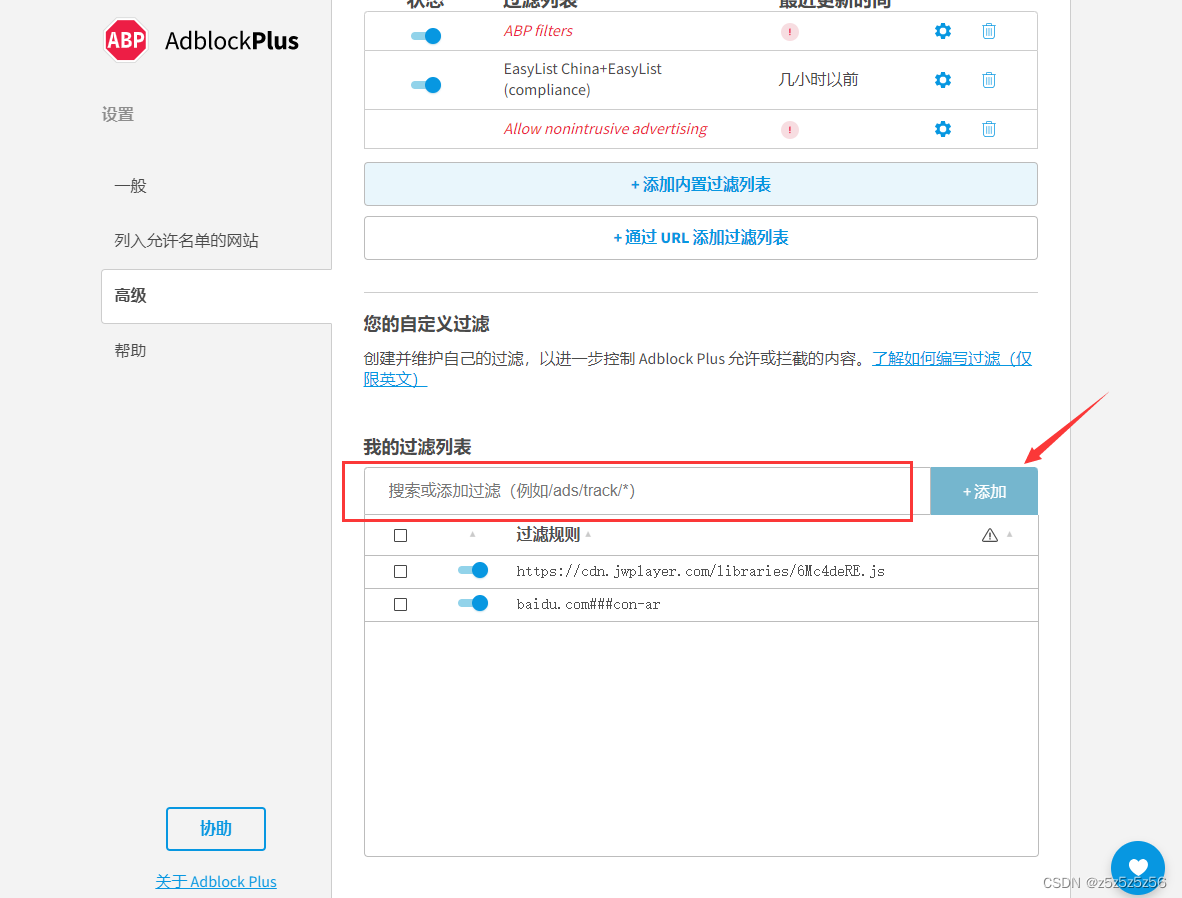Click ABP filters error indicator
This screenshot has width=1182, height=898.
(x=789, y=32)
